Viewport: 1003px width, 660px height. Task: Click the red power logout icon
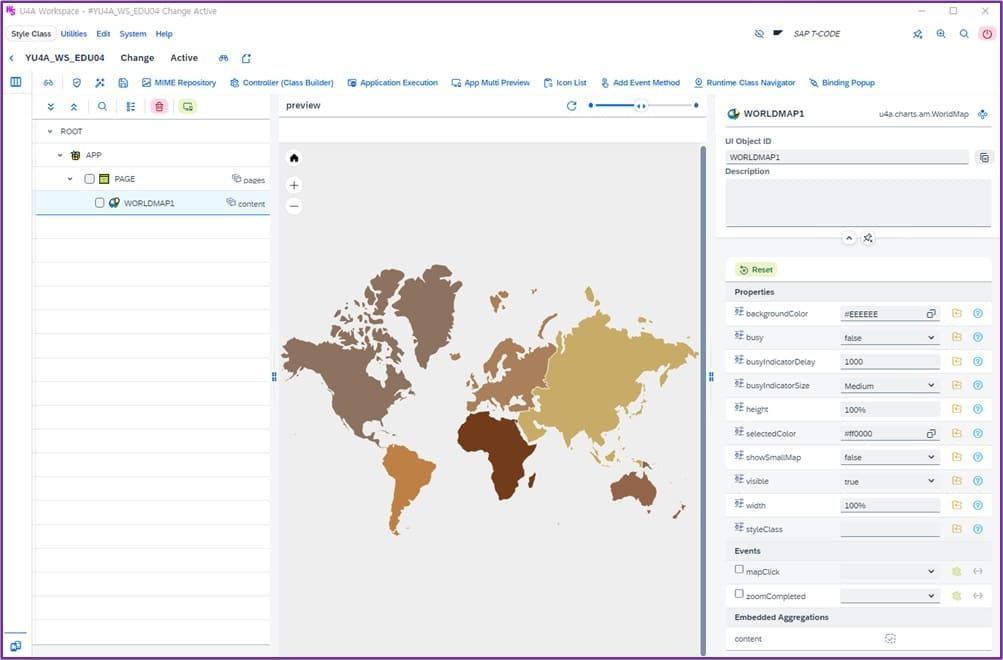(987, 34)
